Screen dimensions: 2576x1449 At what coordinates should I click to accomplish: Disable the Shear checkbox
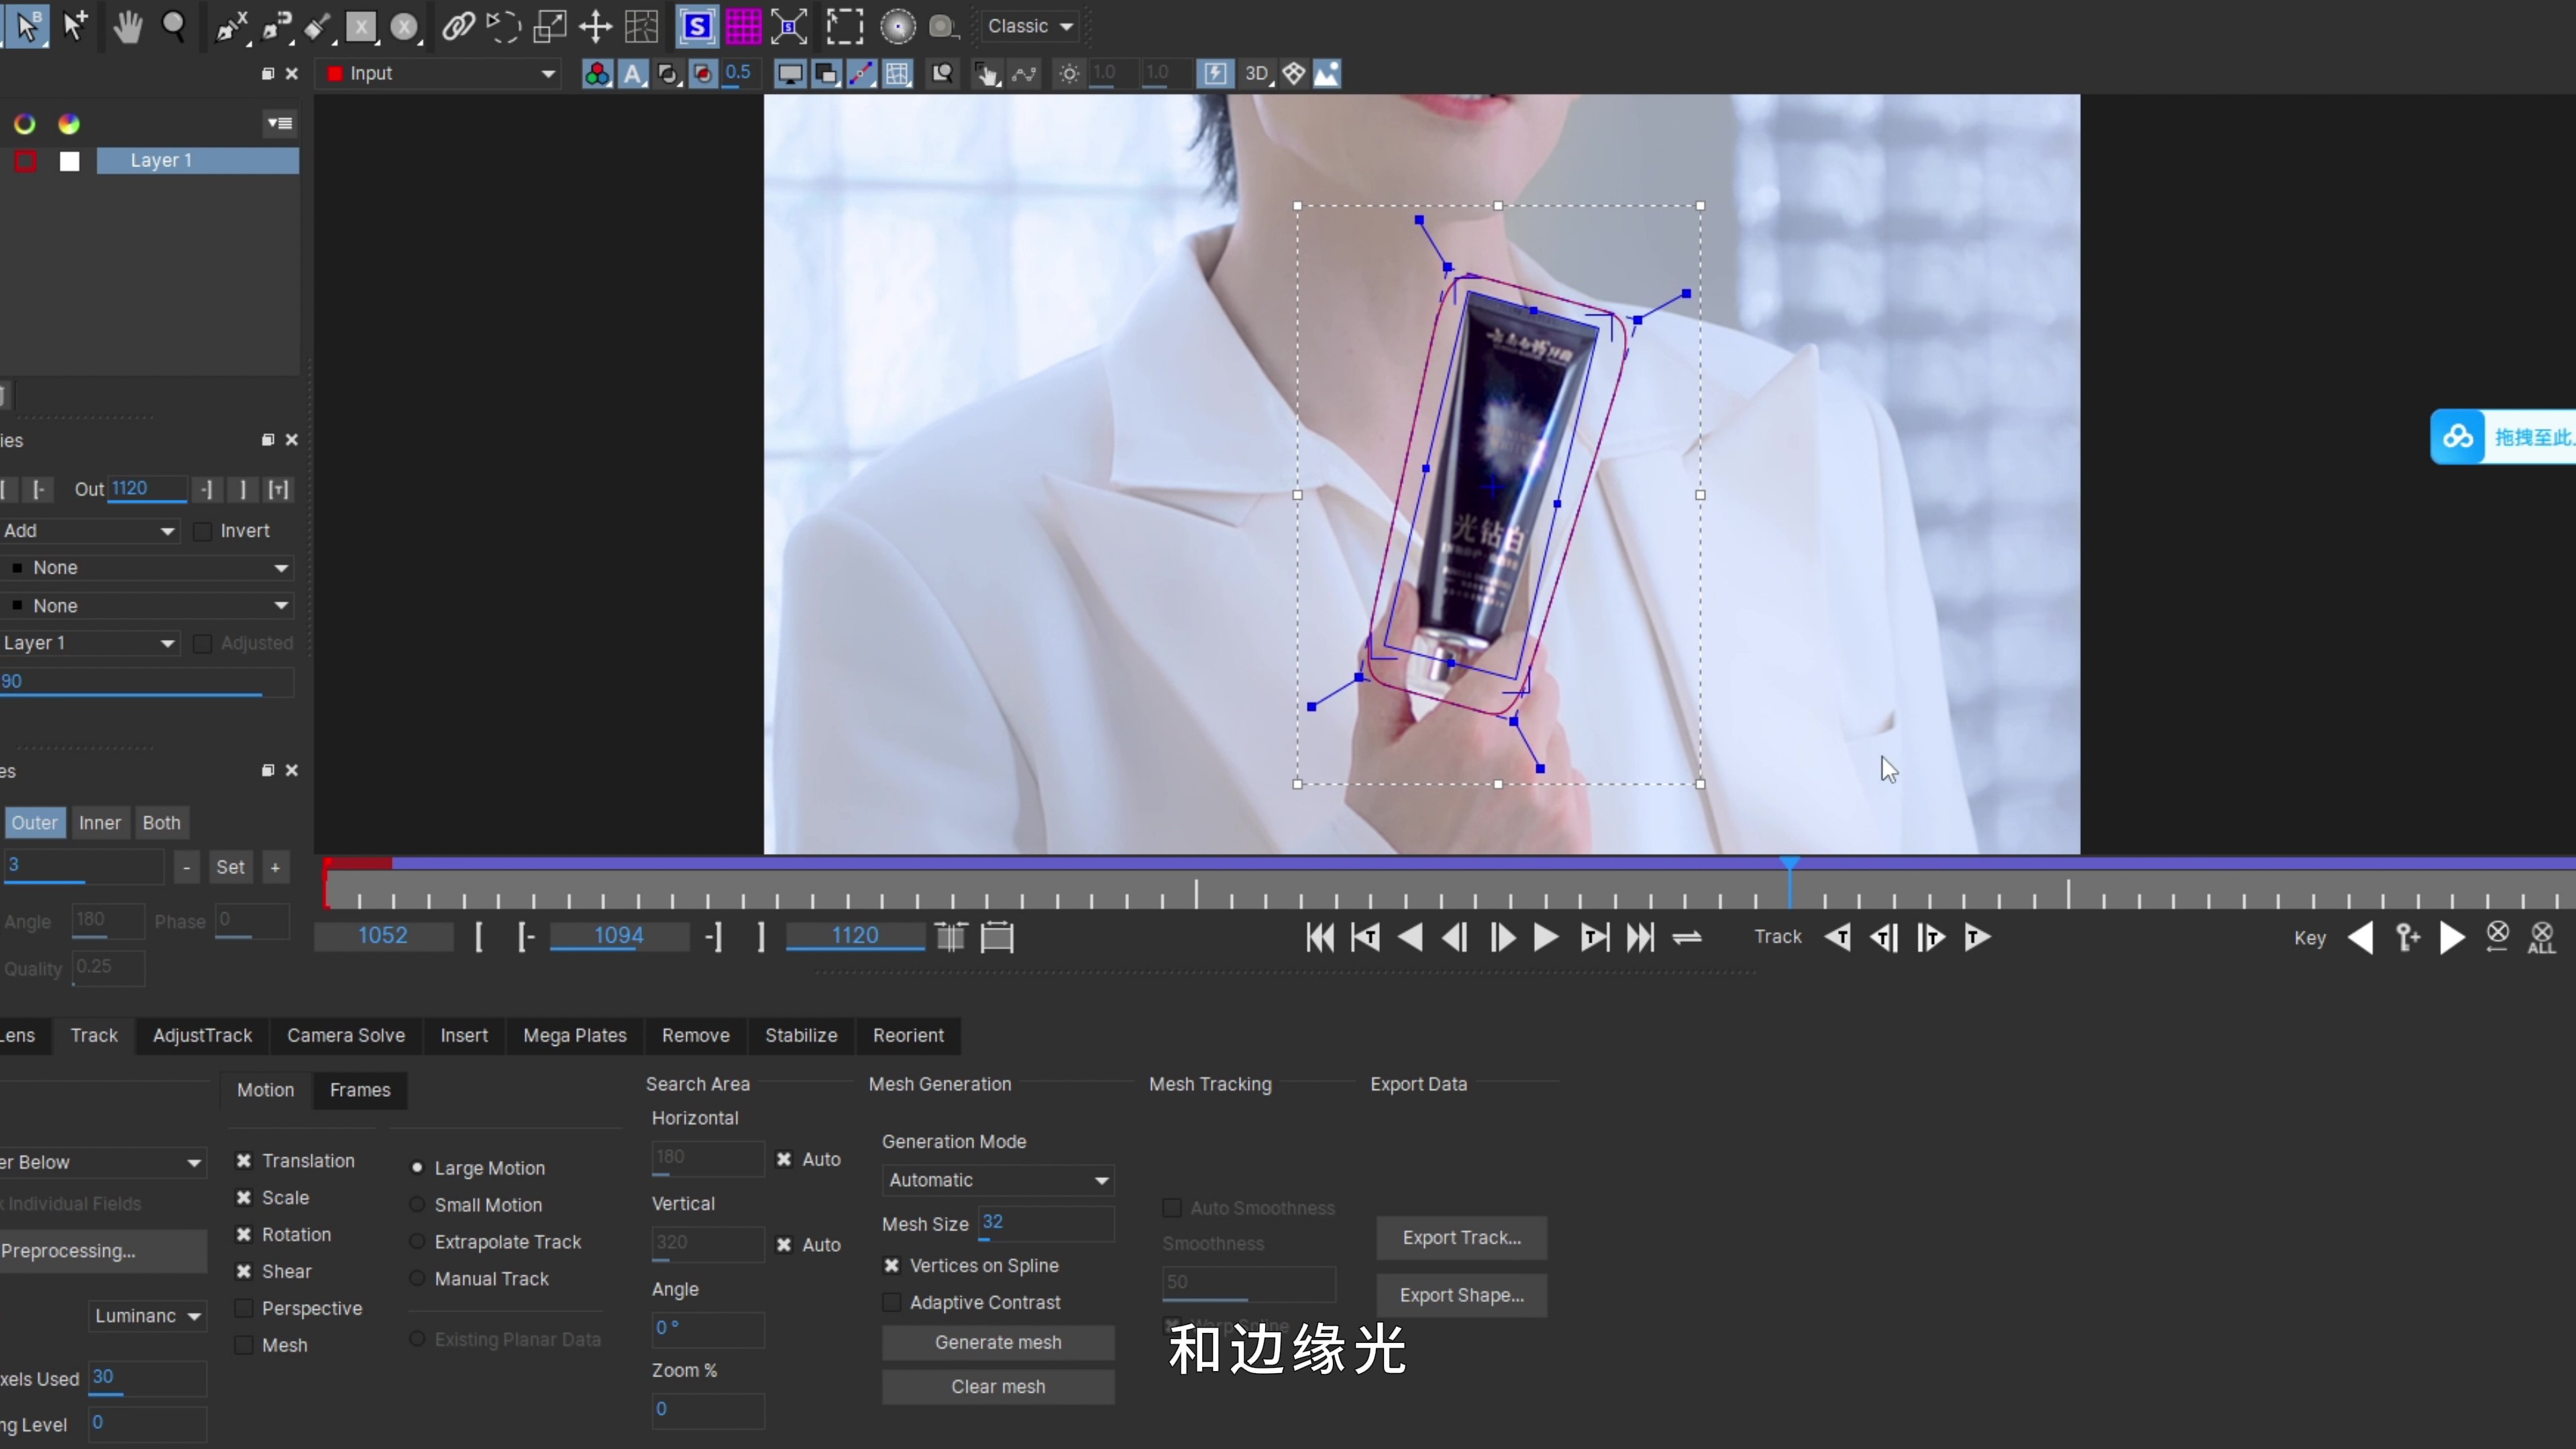pos(244,1271)
